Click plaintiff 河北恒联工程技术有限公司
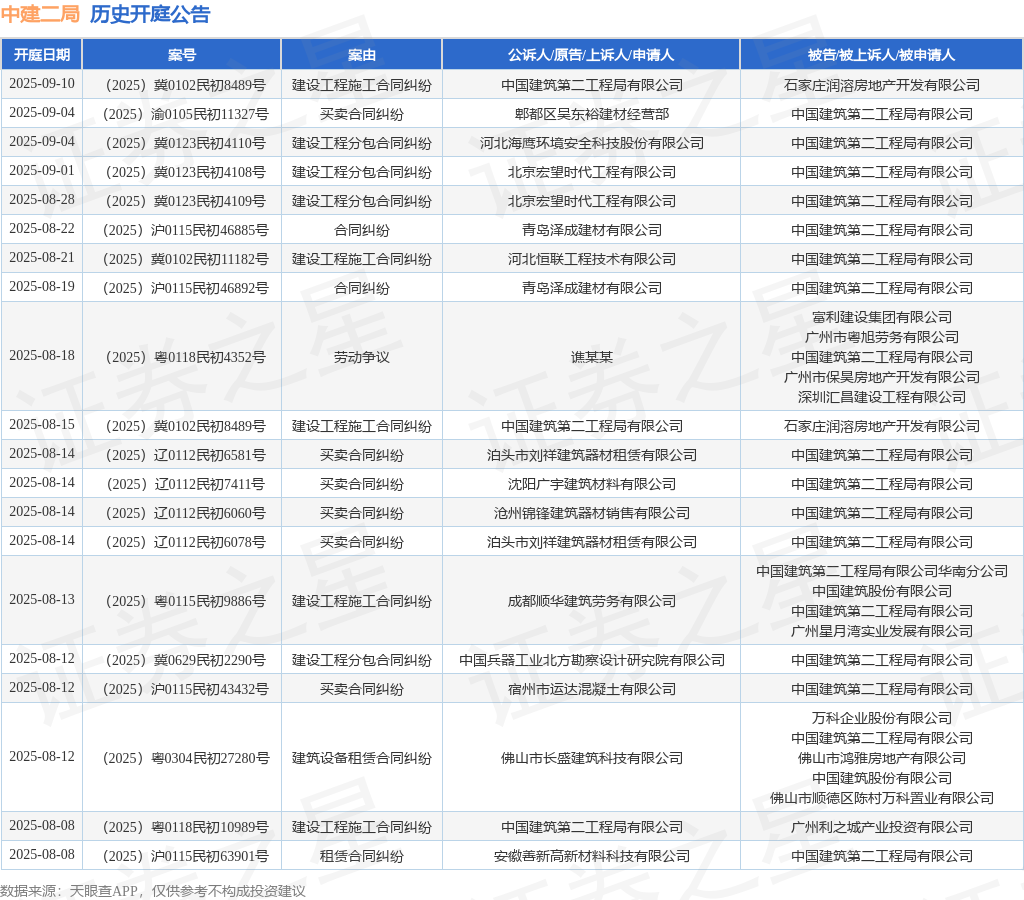Viewport: 1024px width, 900px height. pyautogui.click(x=592, y=259)
